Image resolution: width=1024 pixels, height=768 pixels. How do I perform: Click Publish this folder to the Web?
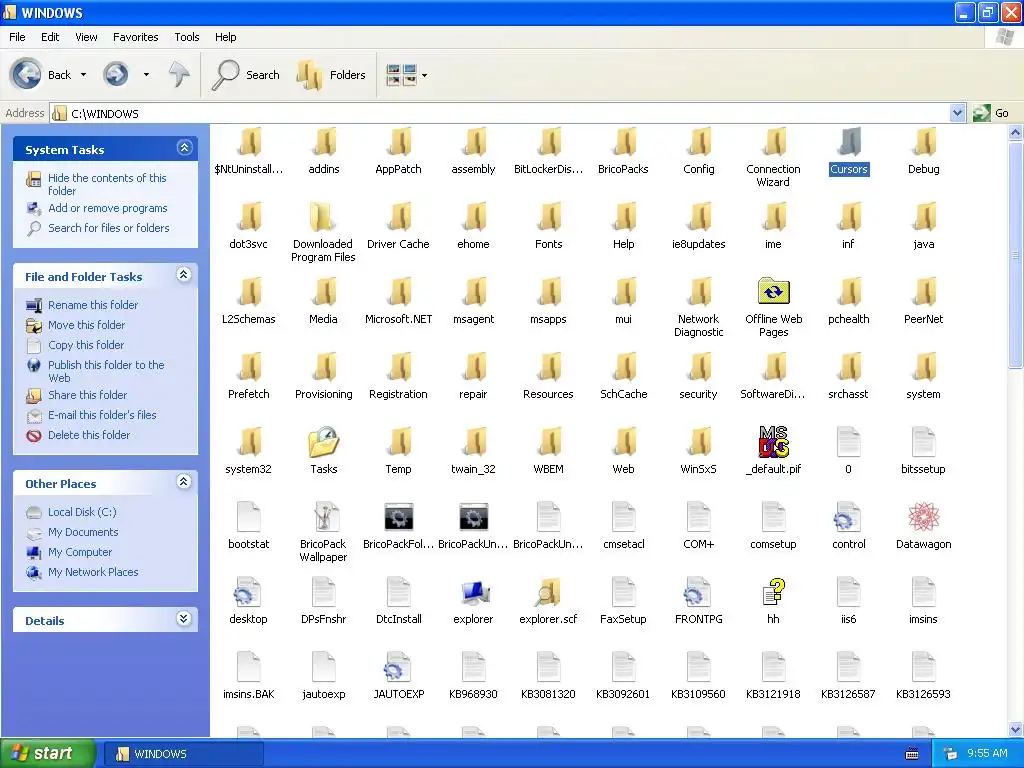click(106, 371)
